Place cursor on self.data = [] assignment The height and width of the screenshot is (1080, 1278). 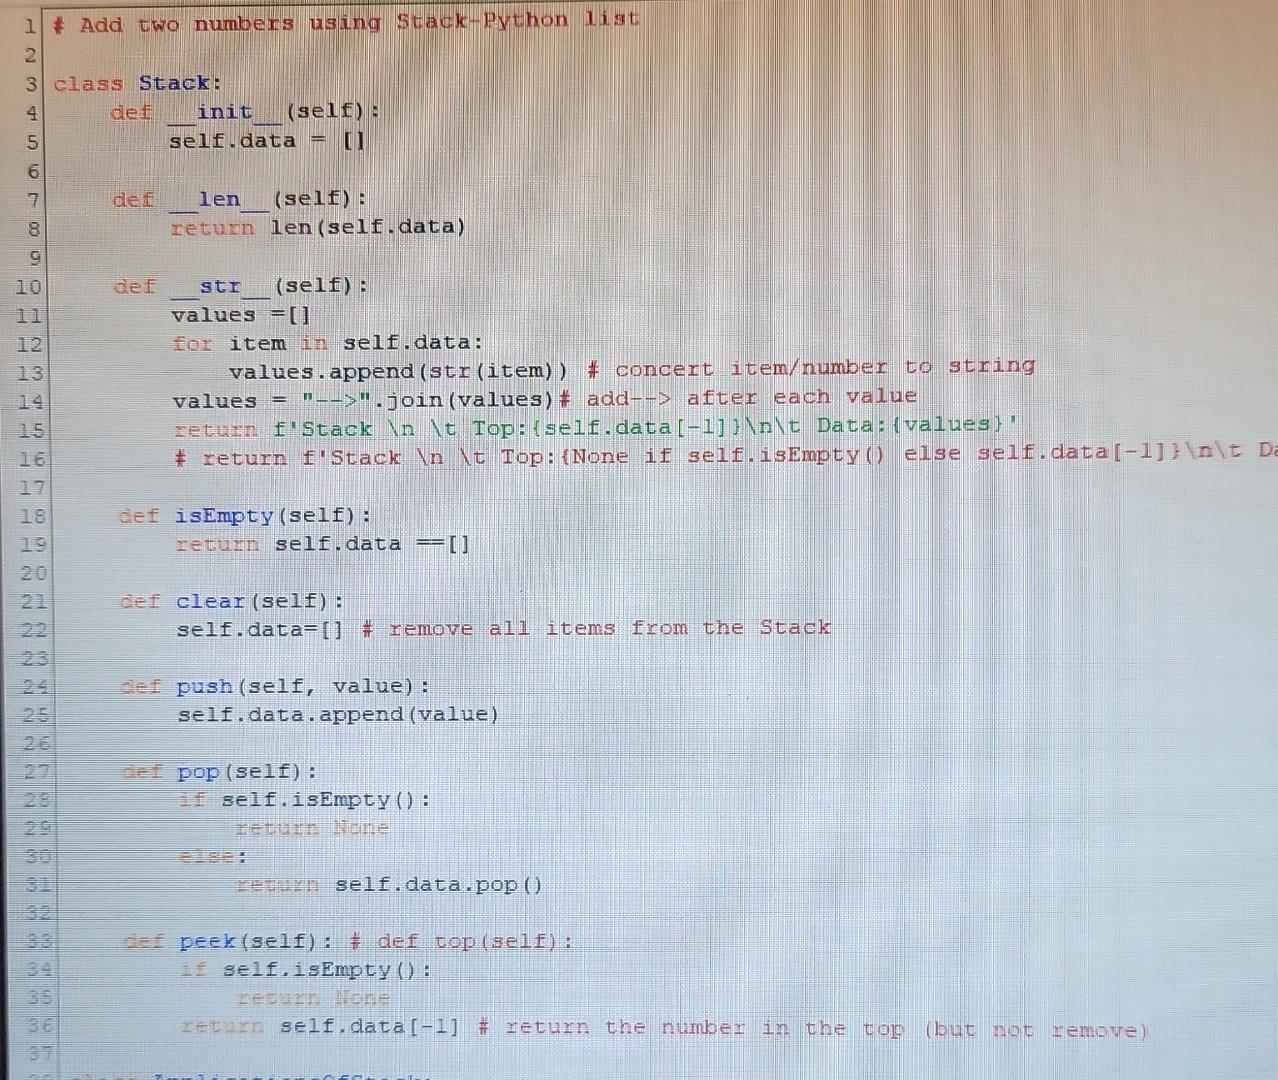[x=265, y=141]
